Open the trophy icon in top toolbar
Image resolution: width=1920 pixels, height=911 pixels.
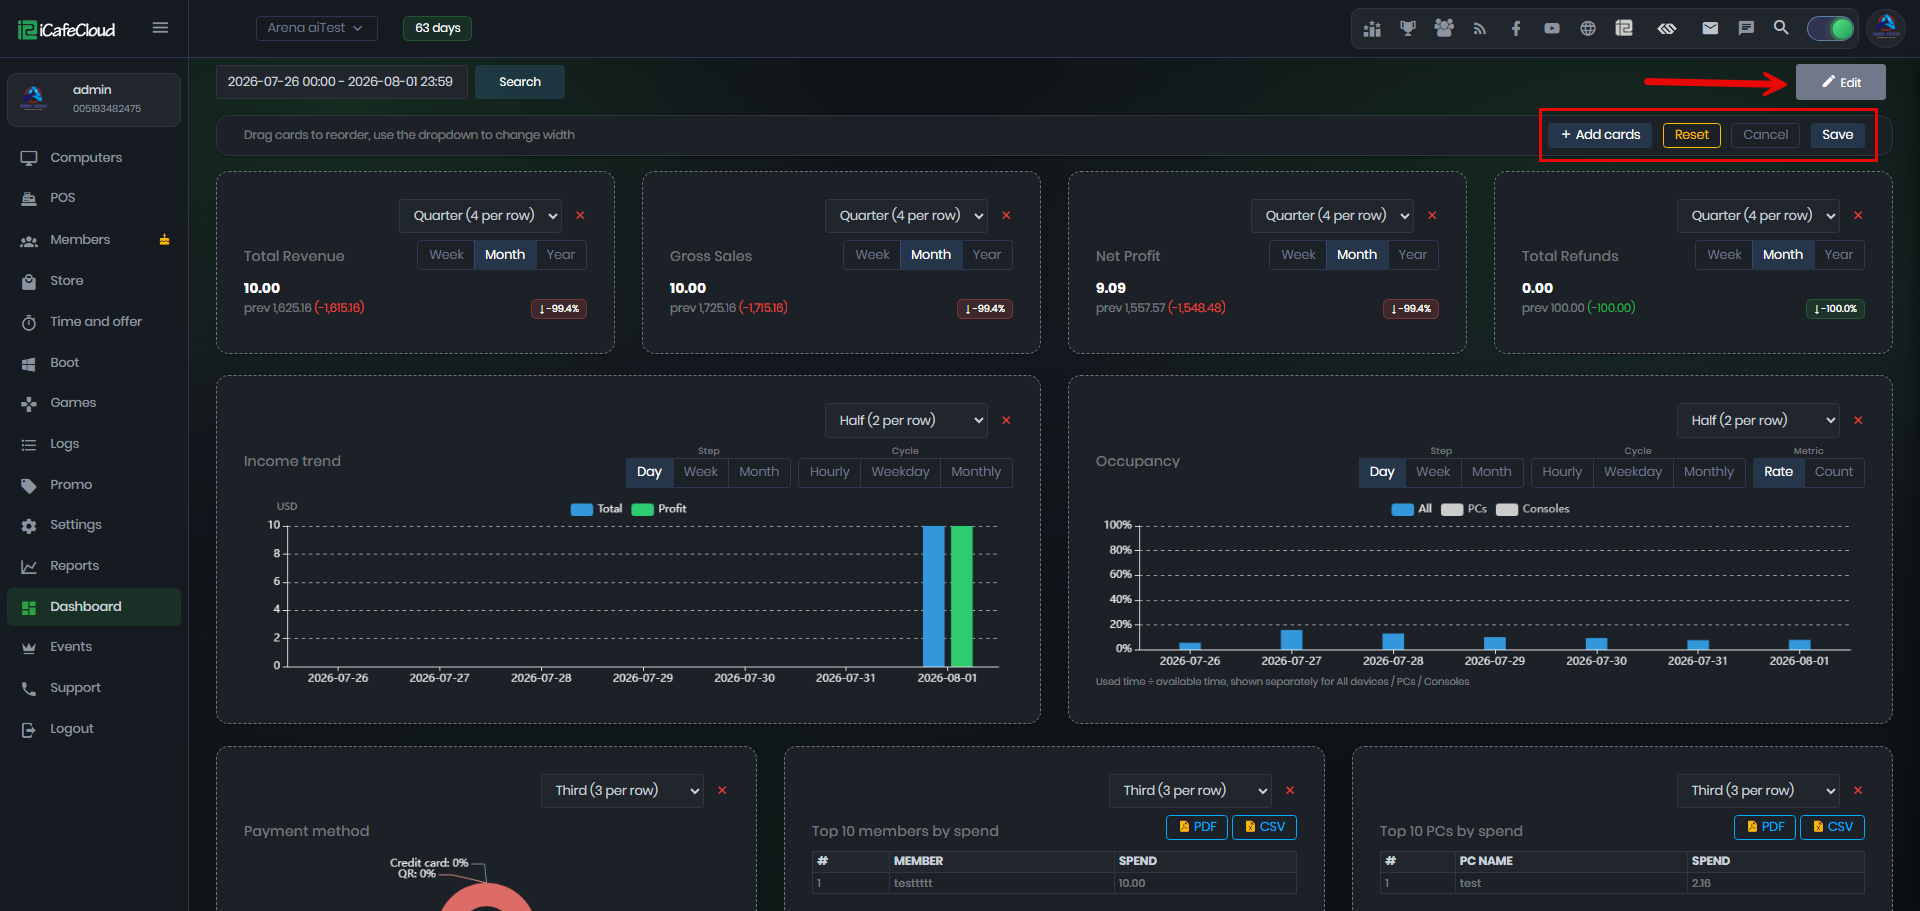(x=1408, y=28)
